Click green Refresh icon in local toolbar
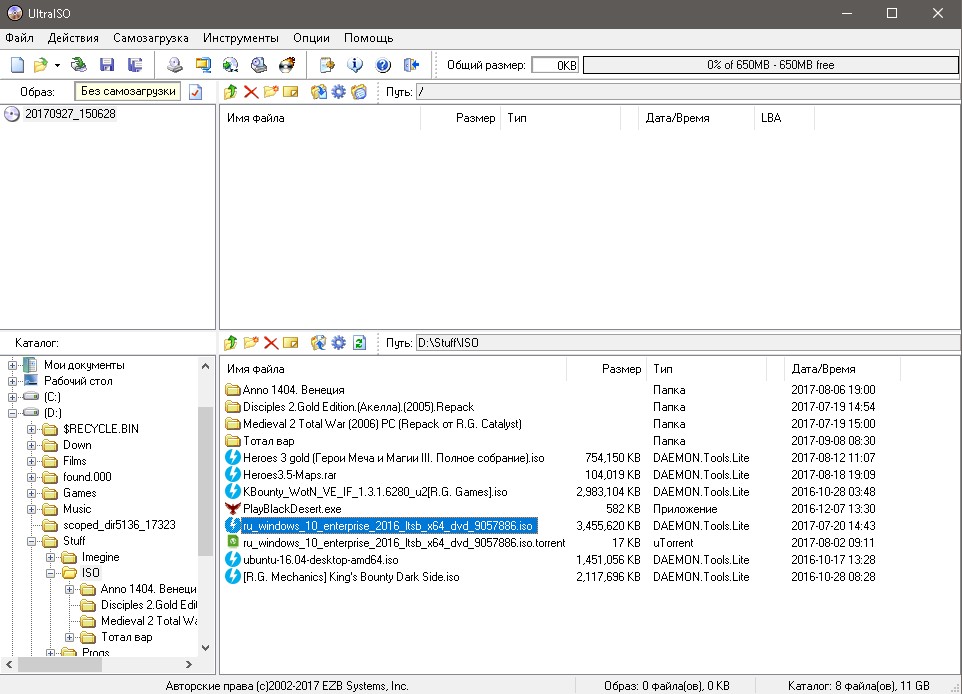This screenshot has height=694, width=962. point(360,342)
